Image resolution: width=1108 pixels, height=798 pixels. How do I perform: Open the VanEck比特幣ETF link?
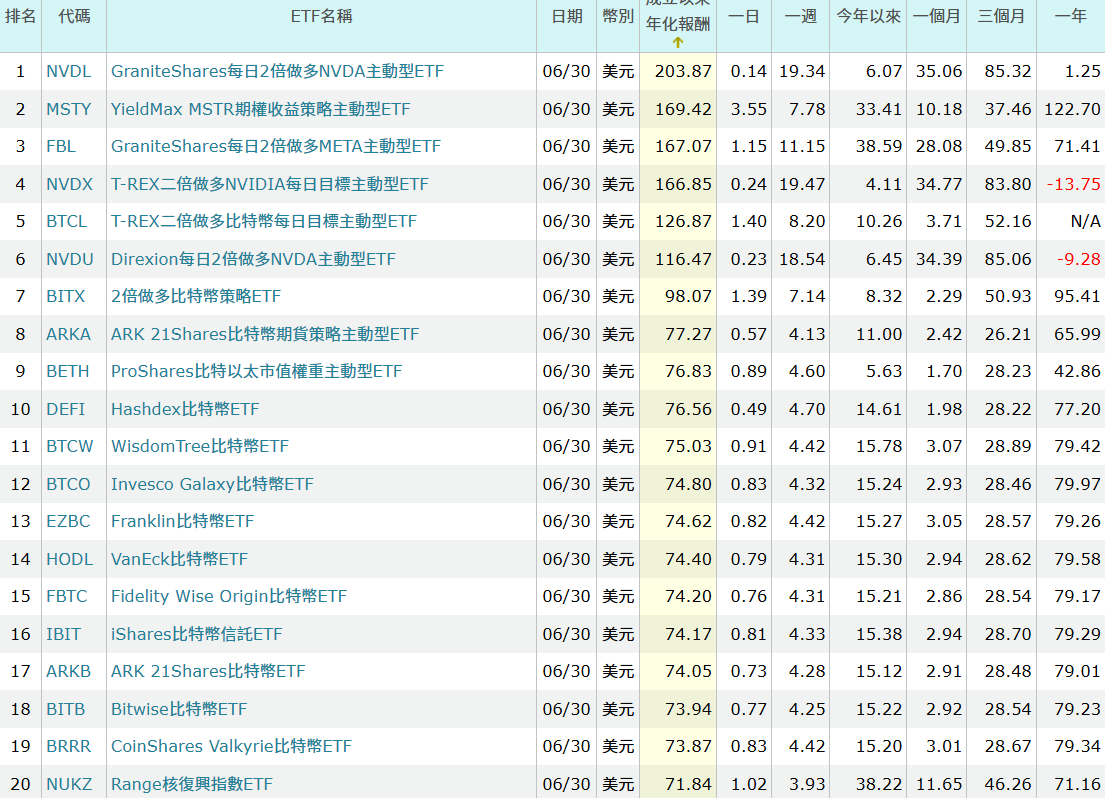(179, 559)
